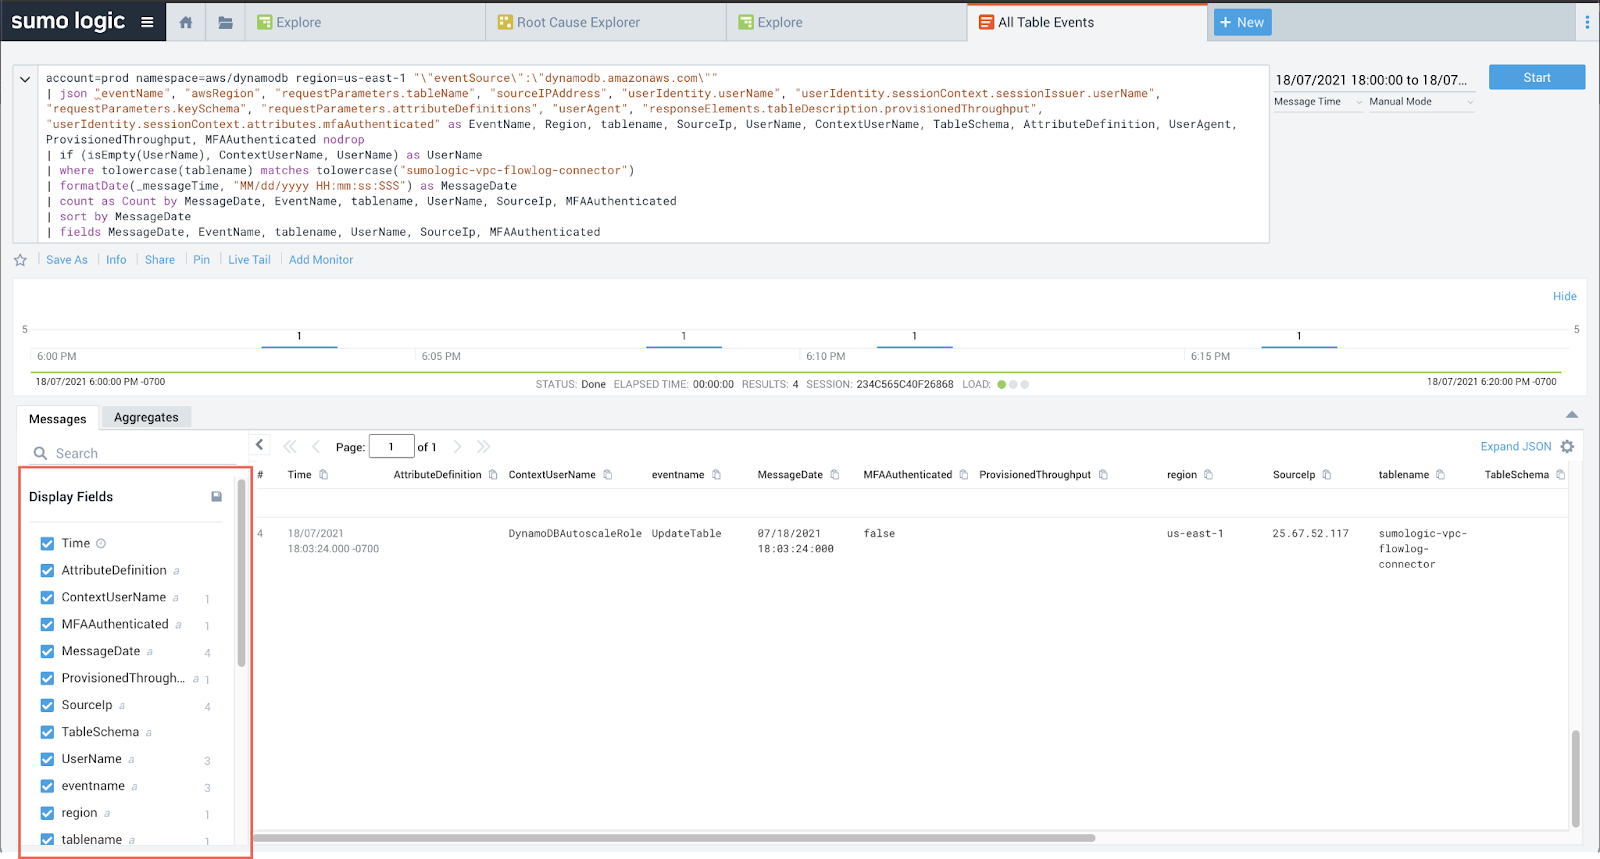Favorite the search with the star icon
Viewport: 1600px width, 859px height.
[20, 260]
